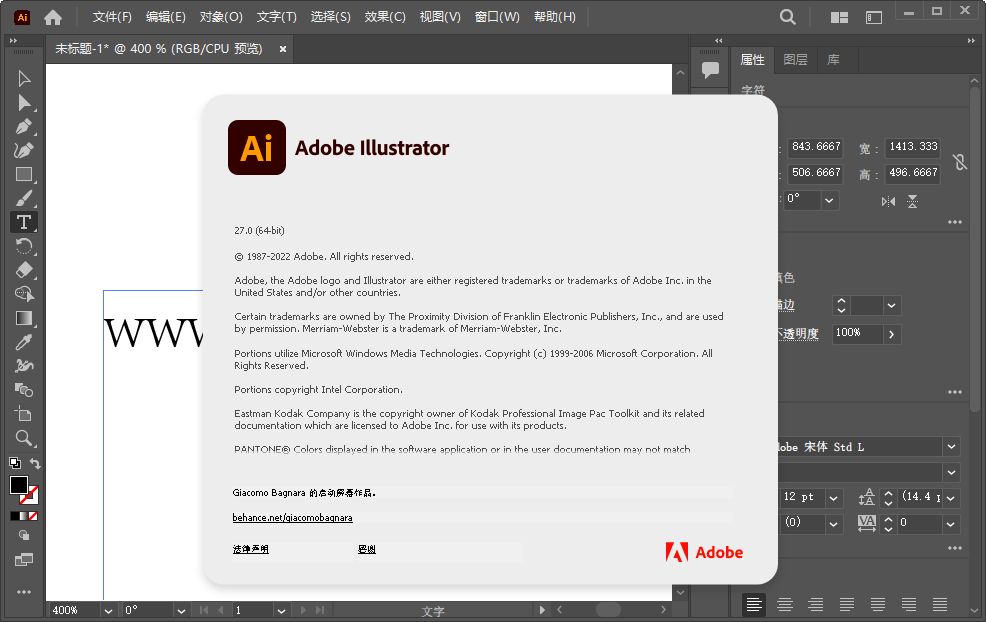Select the Eyedropper tool
This screenshot has width=986, height=622.
(23, 341)
